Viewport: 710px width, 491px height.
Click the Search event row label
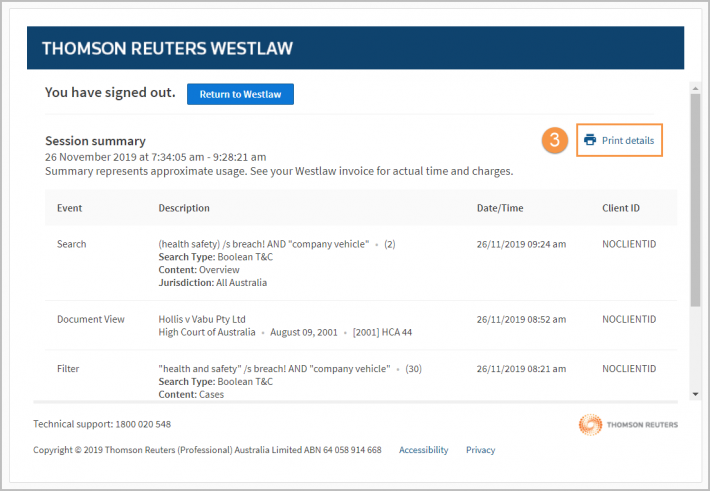pyautogui.click(x=72, y=244)
